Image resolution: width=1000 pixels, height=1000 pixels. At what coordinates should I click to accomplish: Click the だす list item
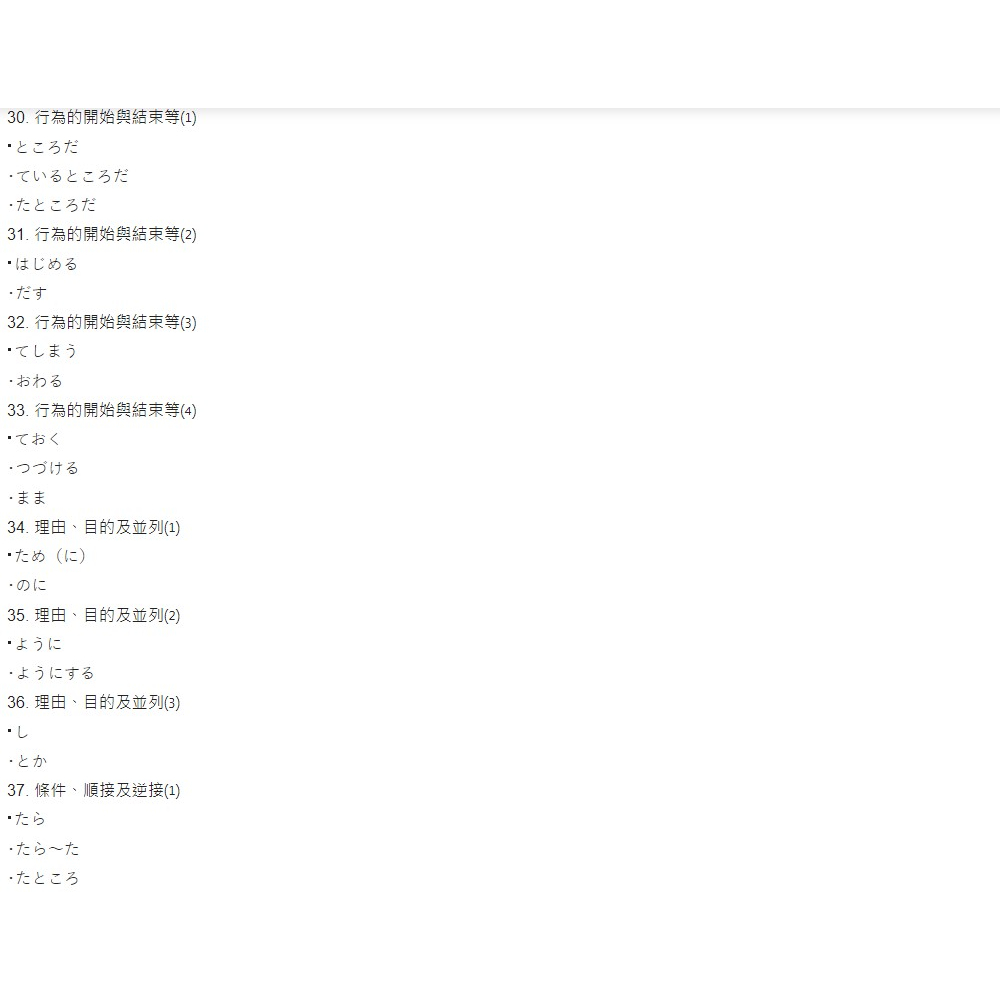[32, 293]
